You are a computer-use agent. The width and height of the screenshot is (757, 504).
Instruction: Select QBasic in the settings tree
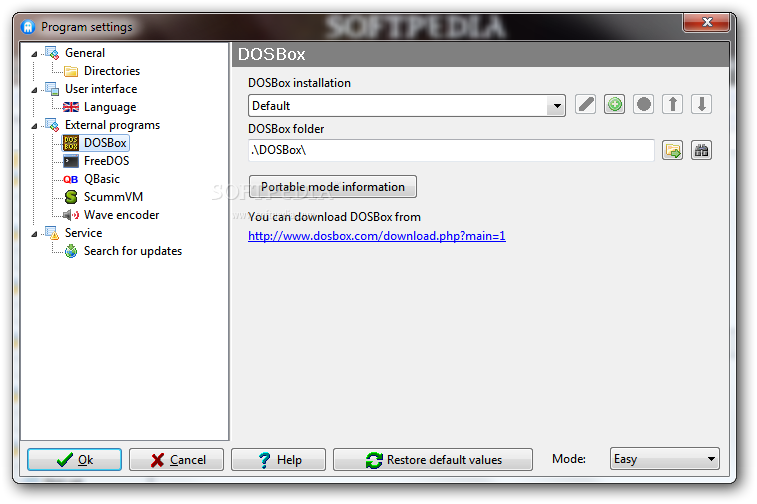click(102, 179)
